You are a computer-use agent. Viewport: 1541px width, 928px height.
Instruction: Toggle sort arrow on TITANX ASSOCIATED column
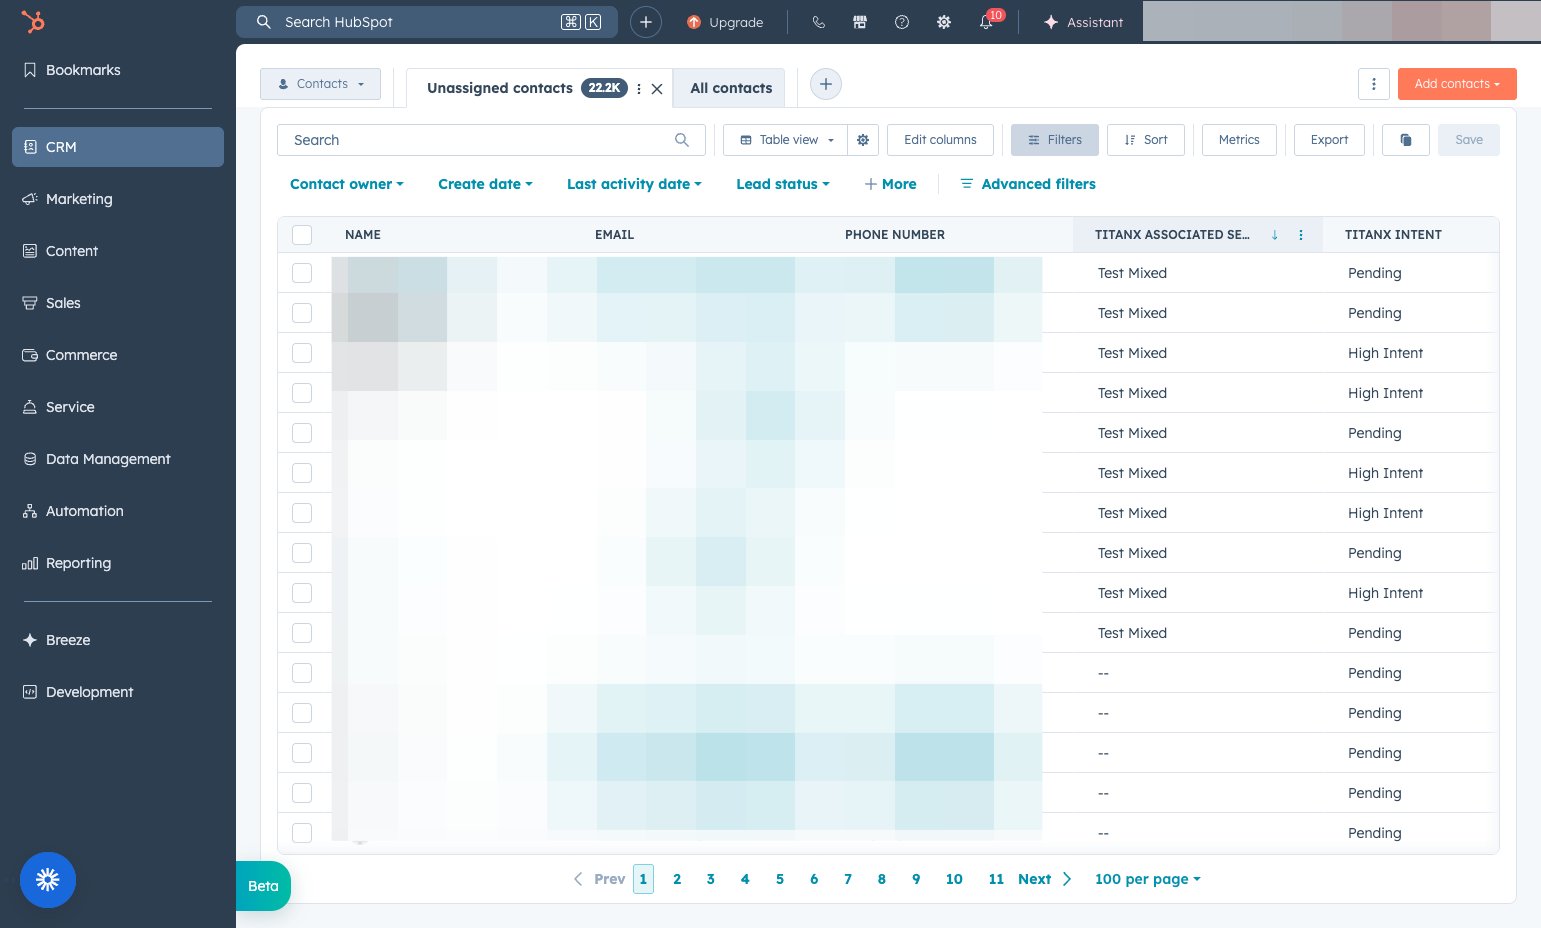pos(1275,235)
